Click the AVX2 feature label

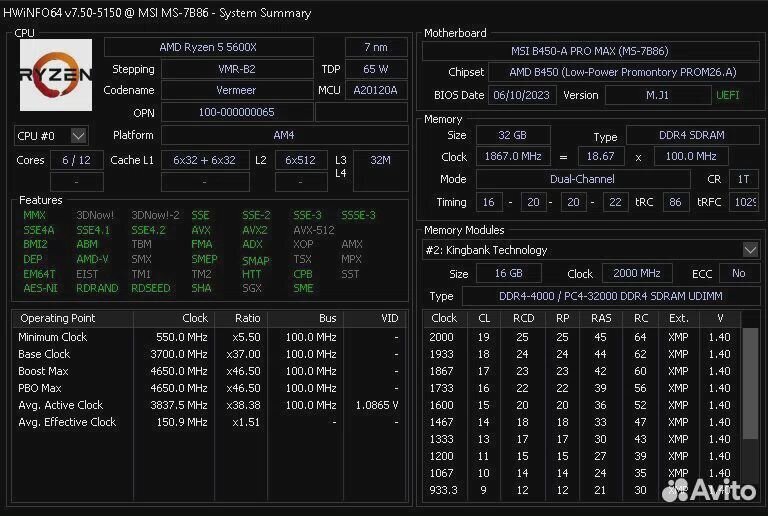click(255, 230)
